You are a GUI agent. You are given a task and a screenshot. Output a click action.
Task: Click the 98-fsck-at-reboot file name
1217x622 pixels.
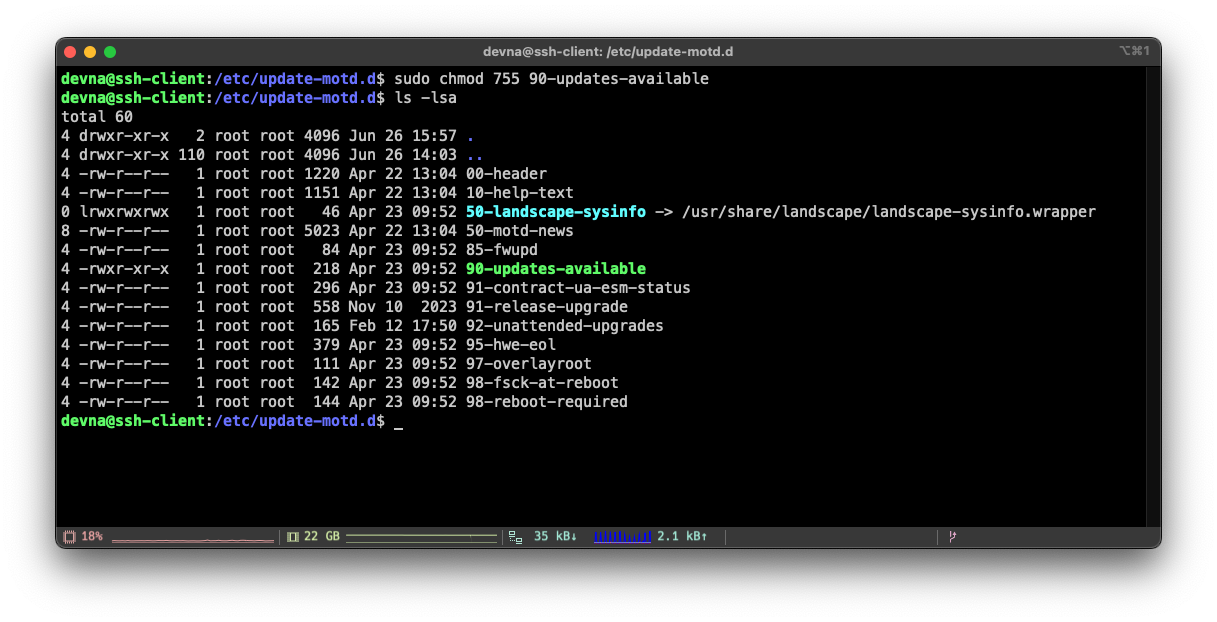(542, 383)
